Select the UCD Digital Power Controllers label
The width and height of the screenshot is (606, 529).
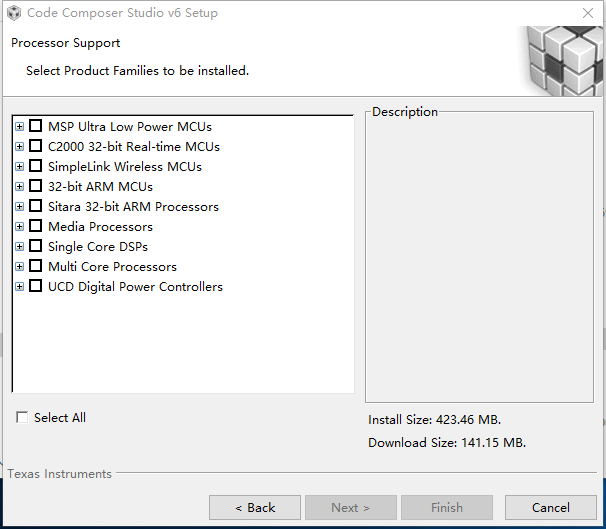(x=135, y=287)
